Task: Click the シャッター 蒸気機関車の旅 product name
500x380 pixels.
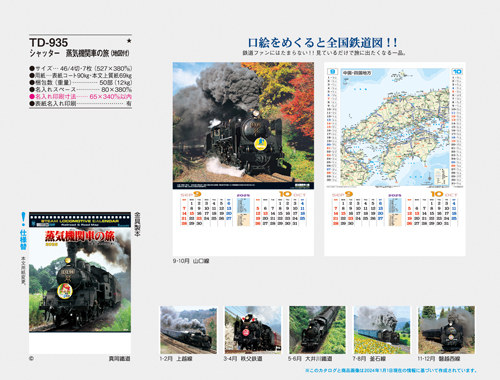Action: click(79, 53)
